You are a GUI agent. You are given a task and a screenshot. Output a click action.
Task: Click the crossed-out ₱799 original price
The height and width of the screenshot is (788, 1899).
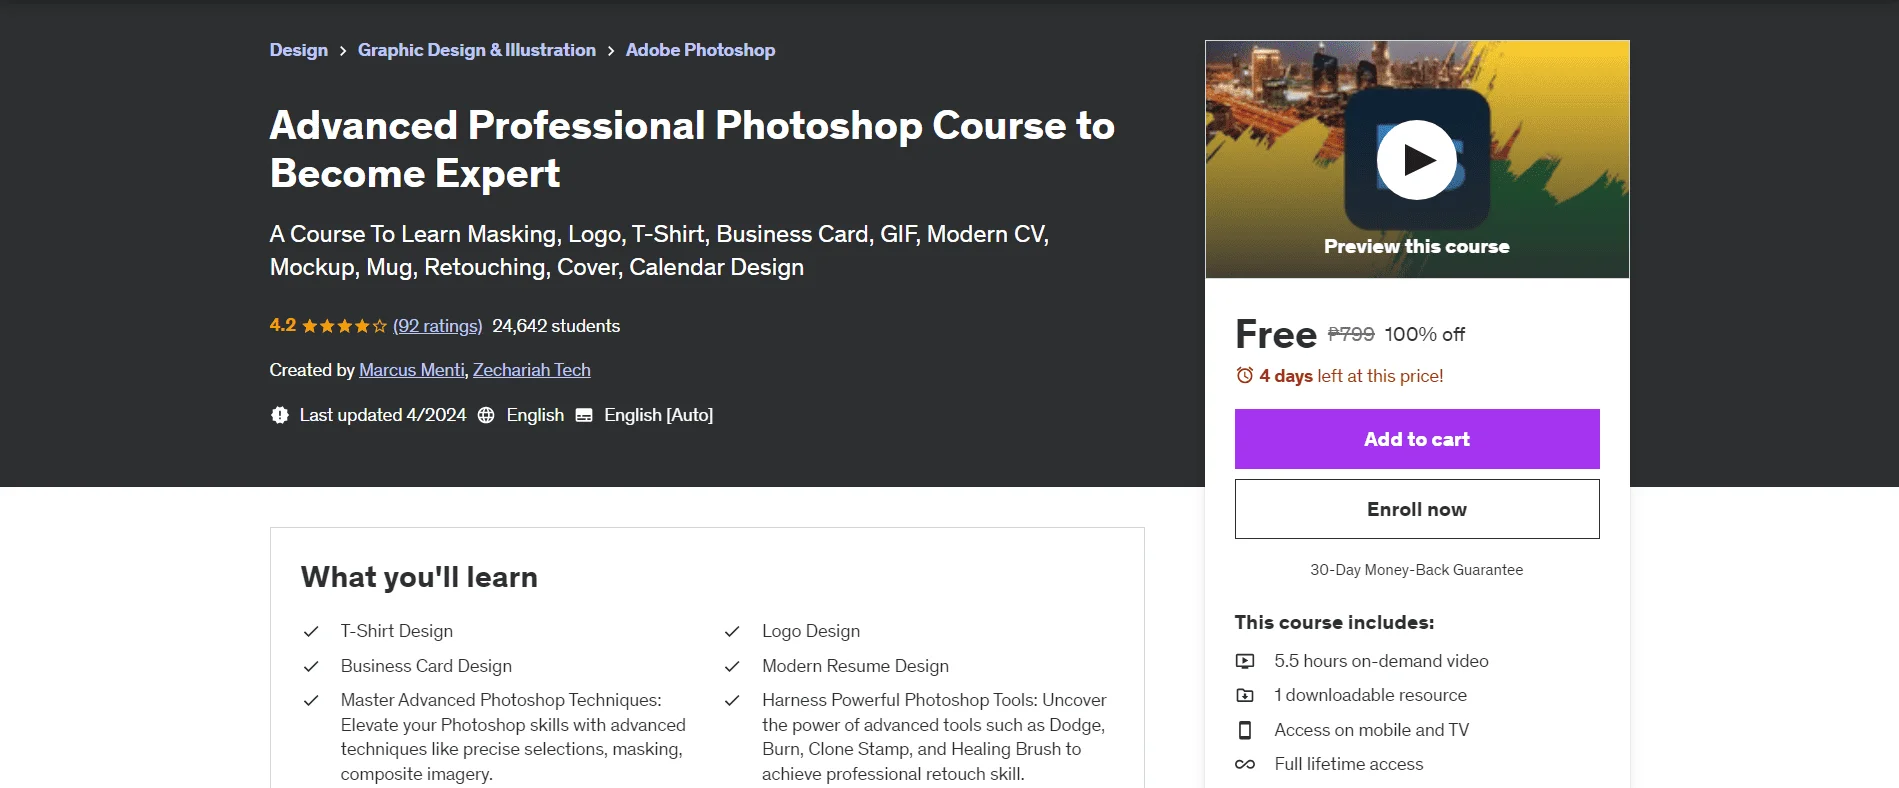point(1351,334)
